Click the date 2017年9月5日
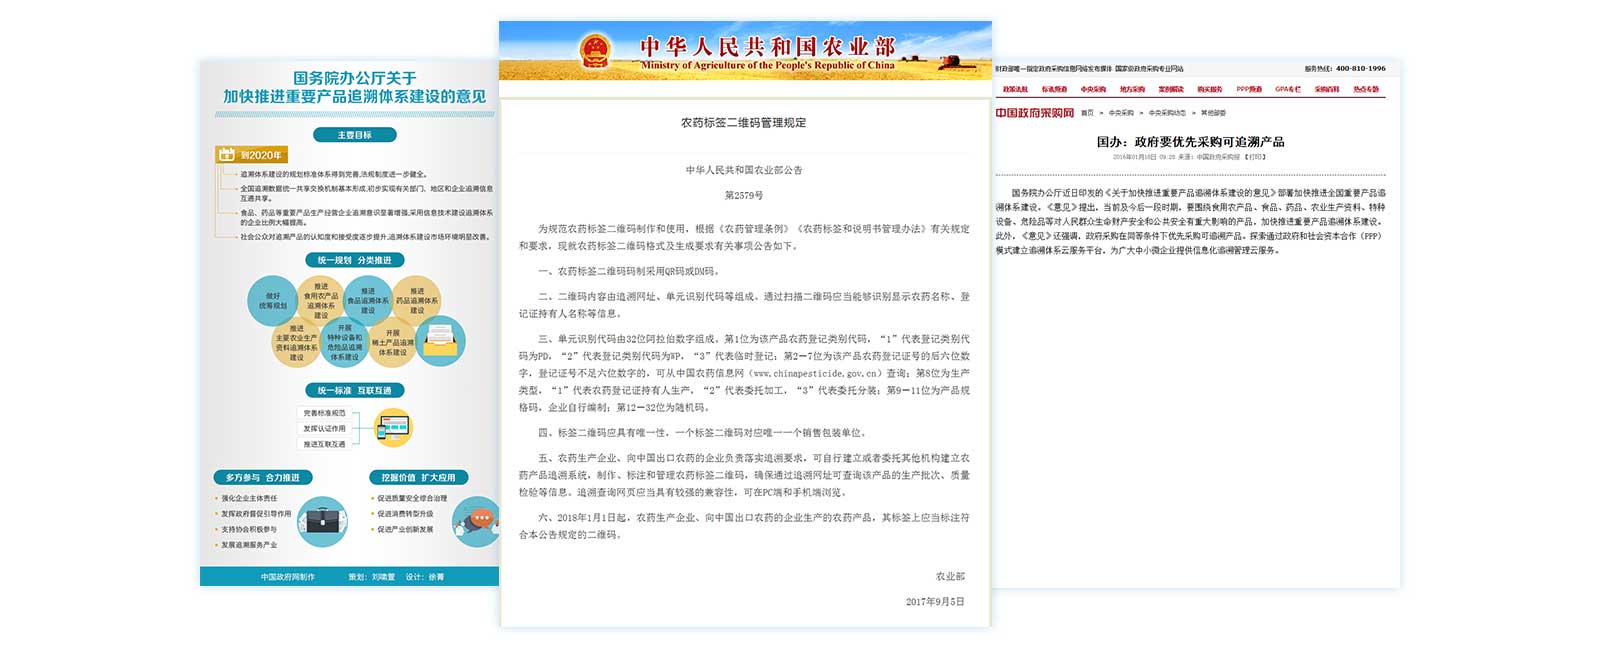Screen dimensions: 1600x650 tap(935, 602)
